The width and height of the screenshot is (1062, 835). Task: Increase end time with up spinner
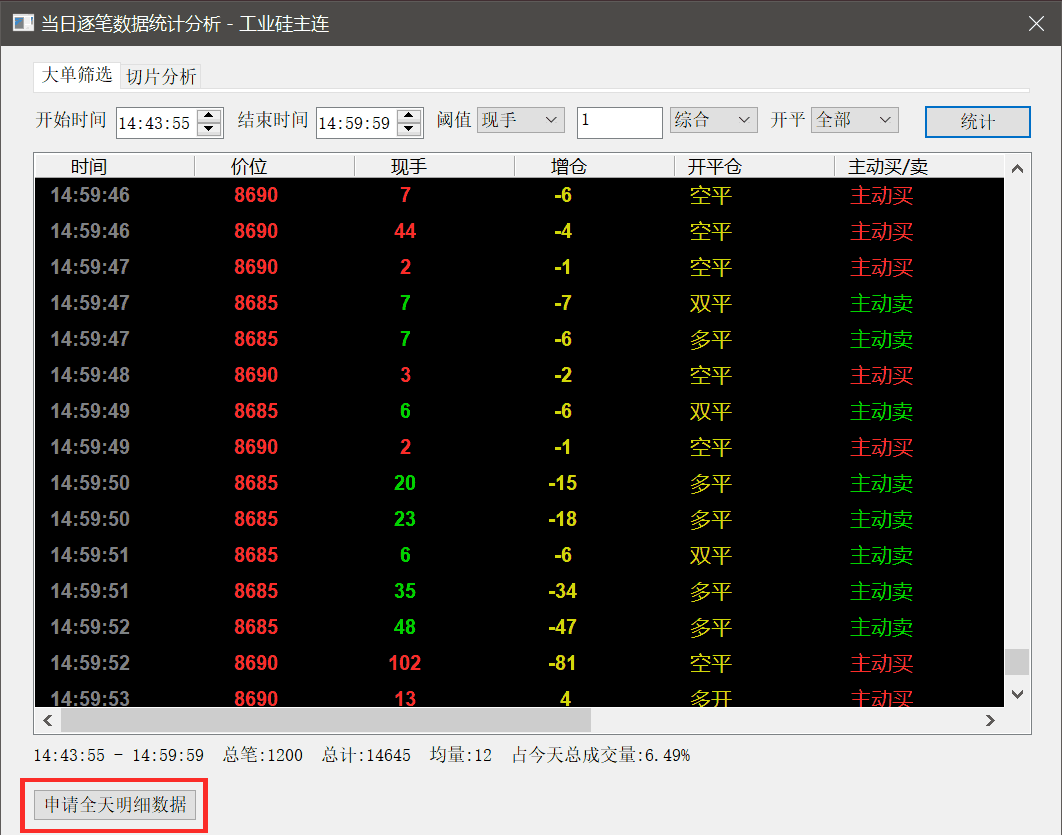click(x=409, y=116)
